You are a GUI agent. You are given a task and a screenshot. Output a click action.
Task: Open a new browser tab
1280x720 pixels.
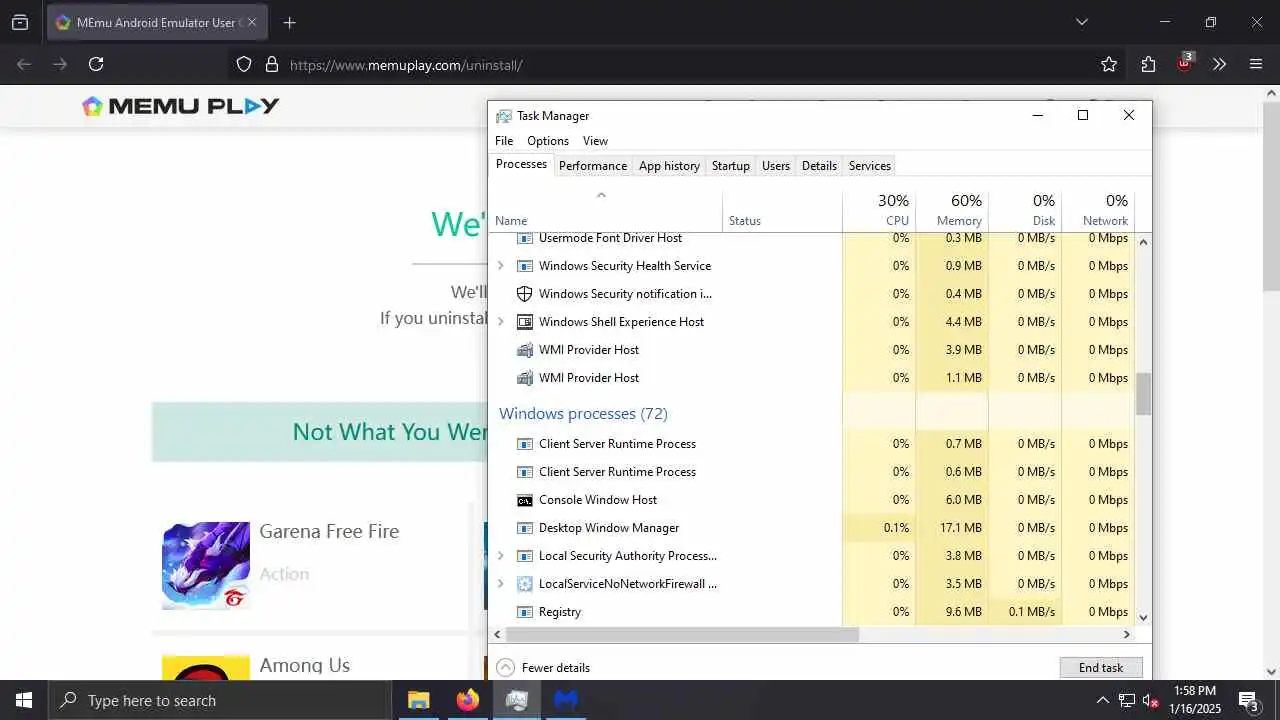289,22
